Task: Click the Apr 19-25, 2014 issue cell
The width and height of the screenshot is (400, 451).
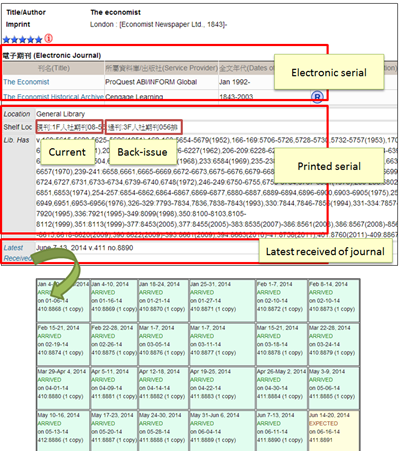Action: 222,388
